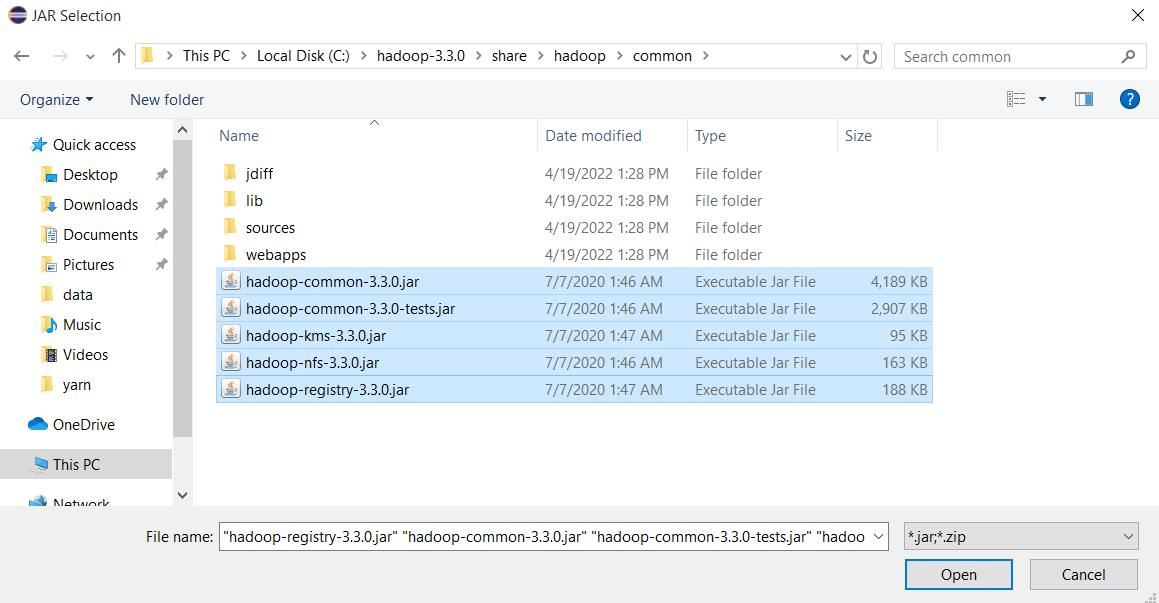Toggle the preview pane icon

click(x=1083, y=99)
